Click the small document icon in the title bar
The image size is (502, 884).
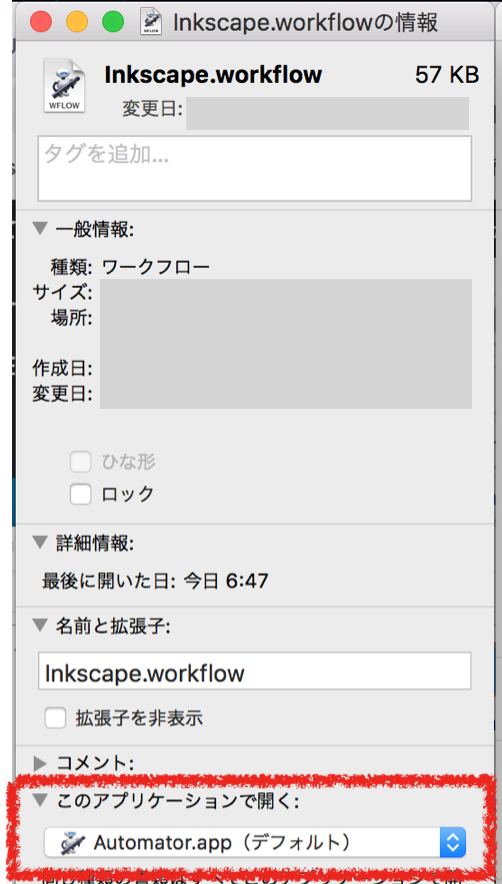(151, 23)
